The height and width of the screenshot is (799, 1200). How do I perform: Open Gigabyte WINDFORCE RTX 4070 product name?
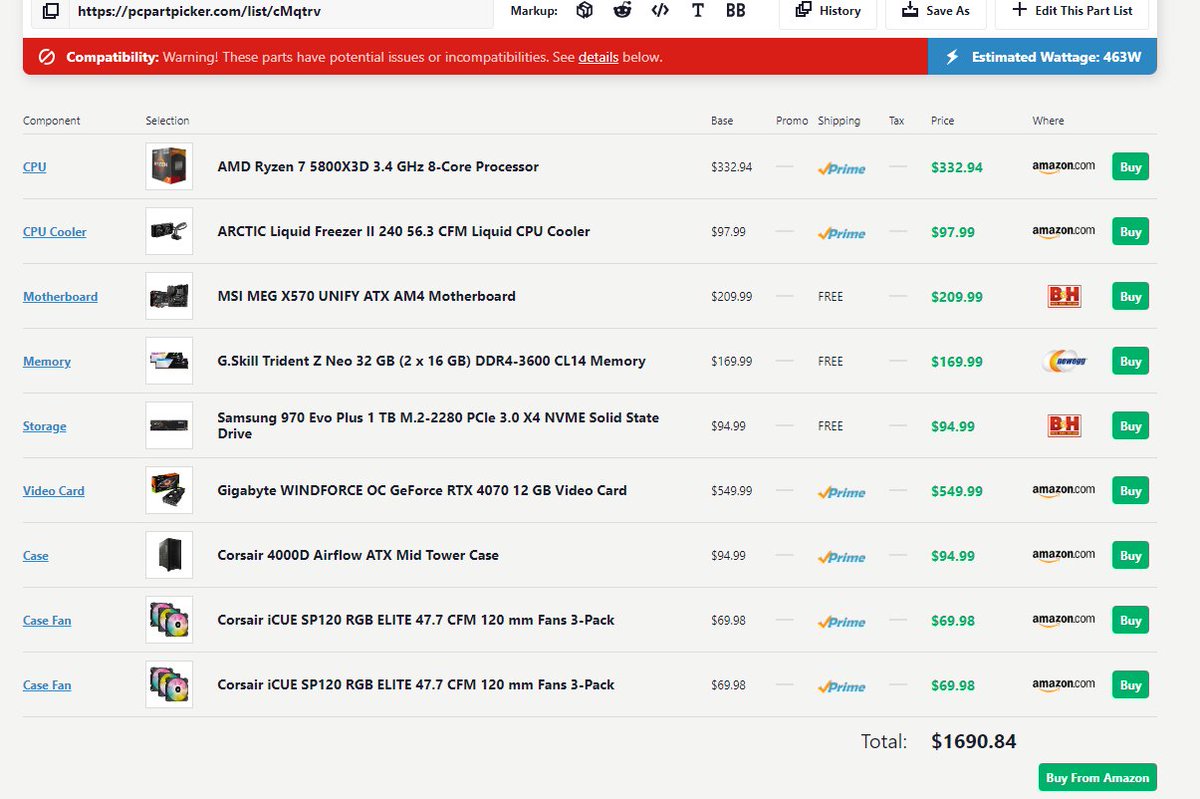coord(422,490)
